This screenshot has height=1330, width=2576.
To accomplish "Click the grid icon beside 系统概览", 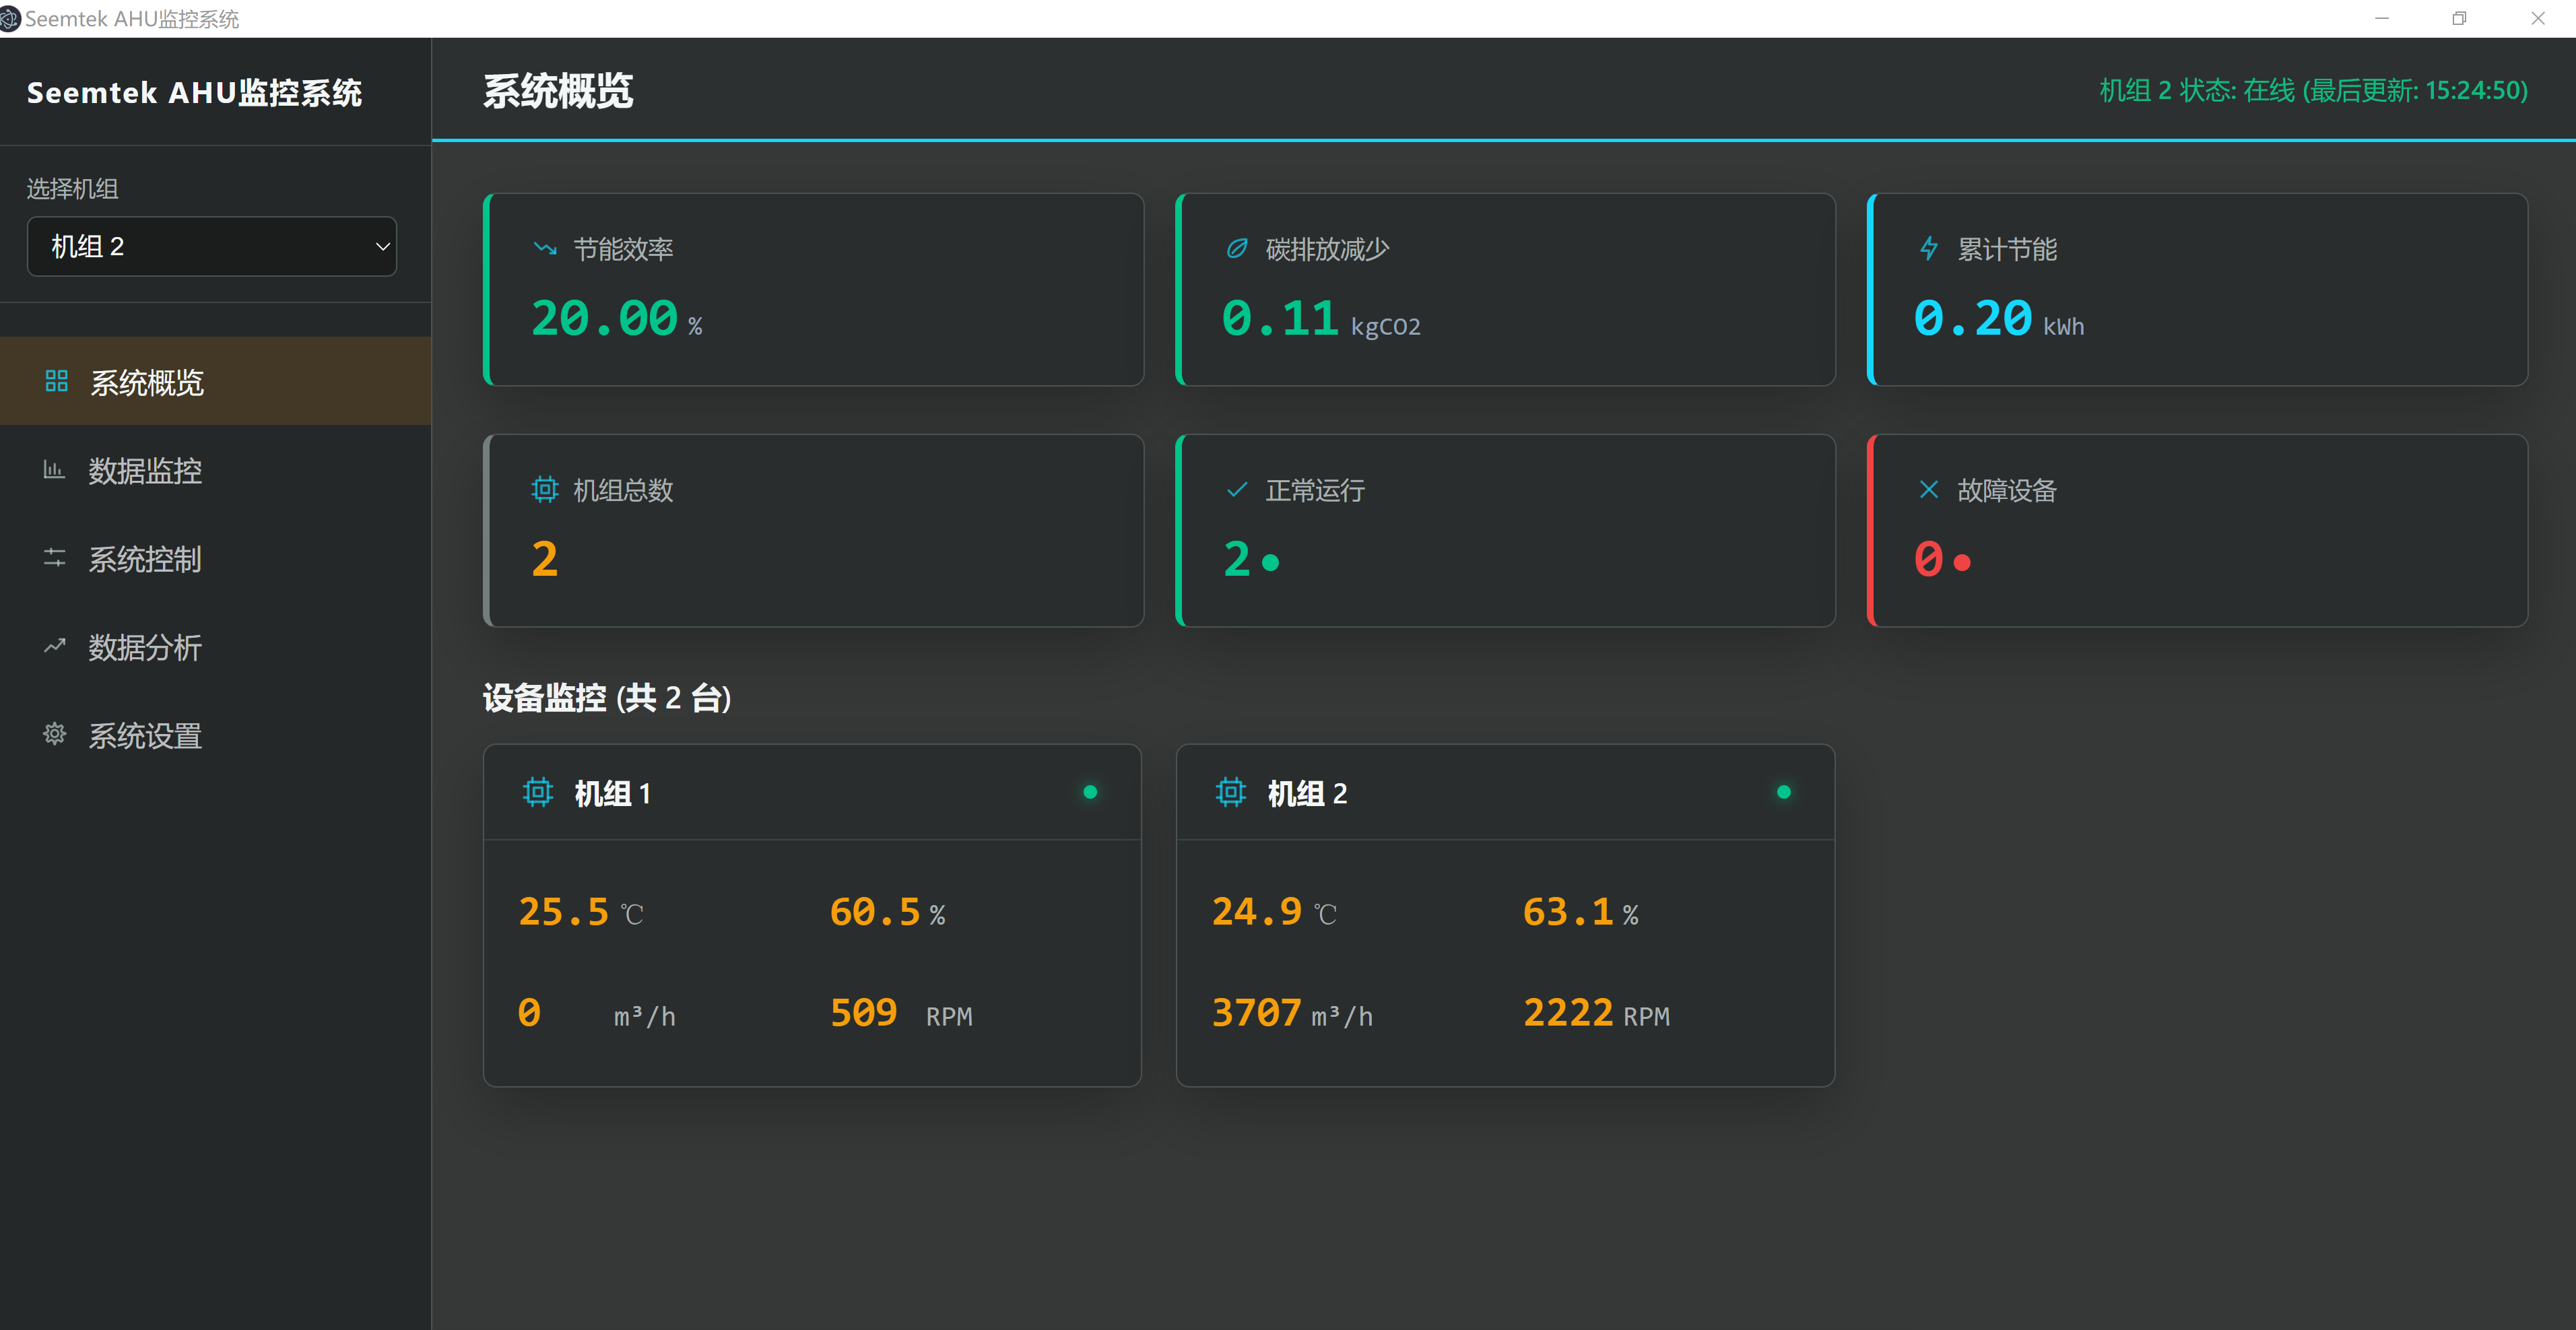I will 56,381.
